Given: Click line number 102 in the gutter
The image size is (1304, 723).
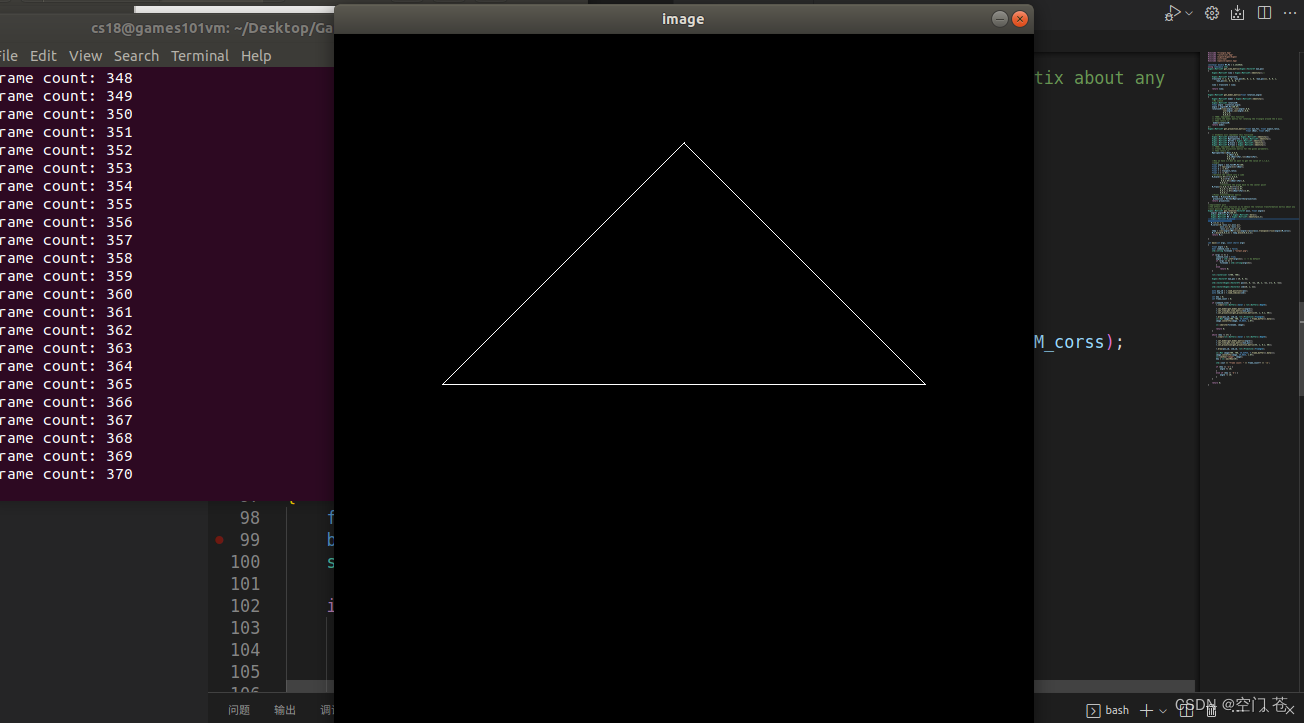Looking at the screenshot, I should (245, 606).
